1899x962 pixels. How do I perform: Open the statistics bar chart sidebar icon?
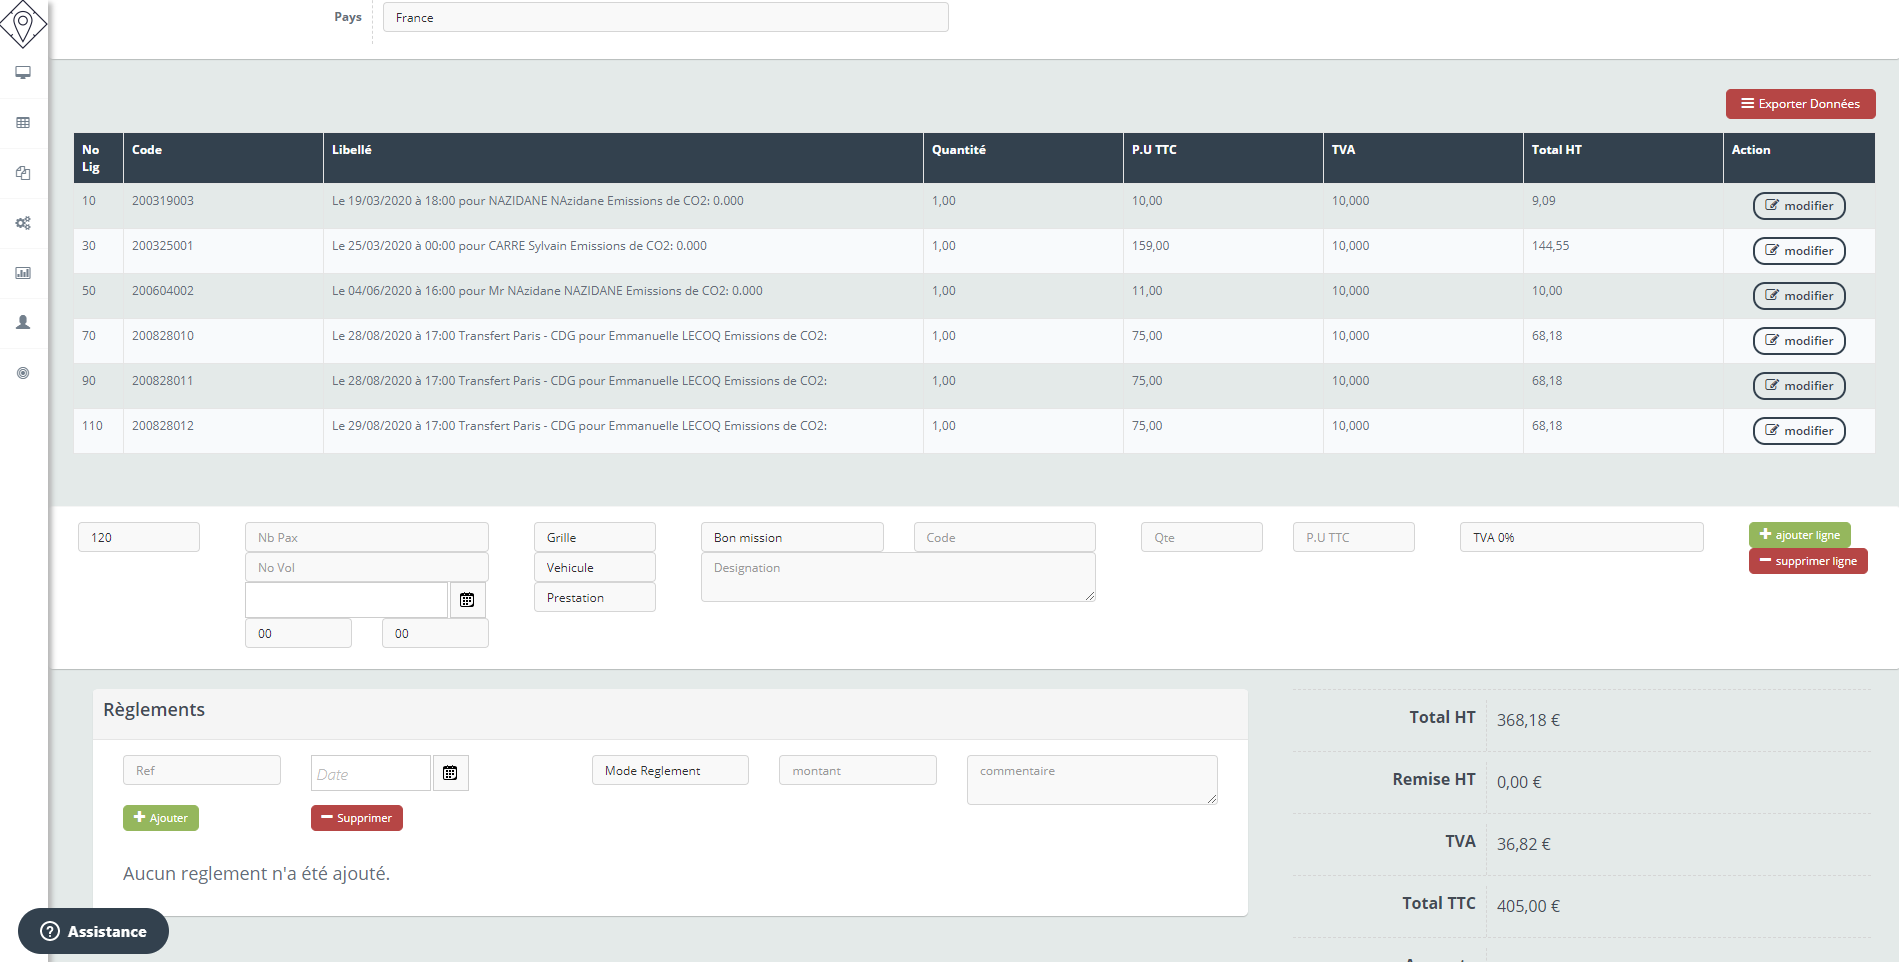coord(23,273)
